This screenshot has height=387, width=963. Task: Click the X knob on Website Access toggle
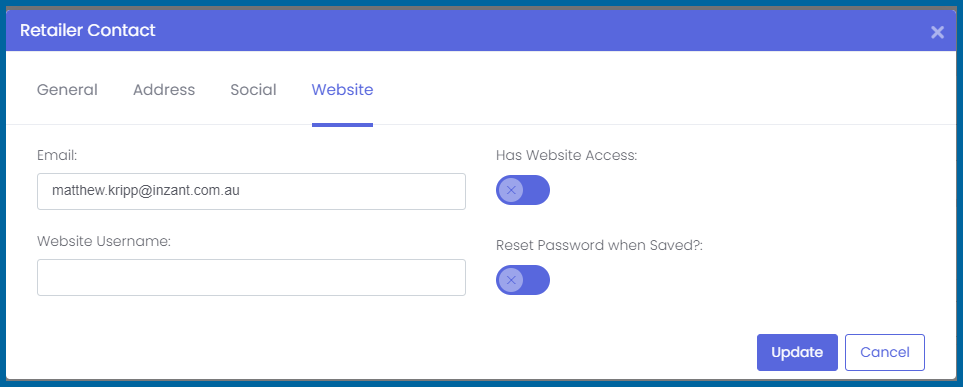tap(510, 190)
